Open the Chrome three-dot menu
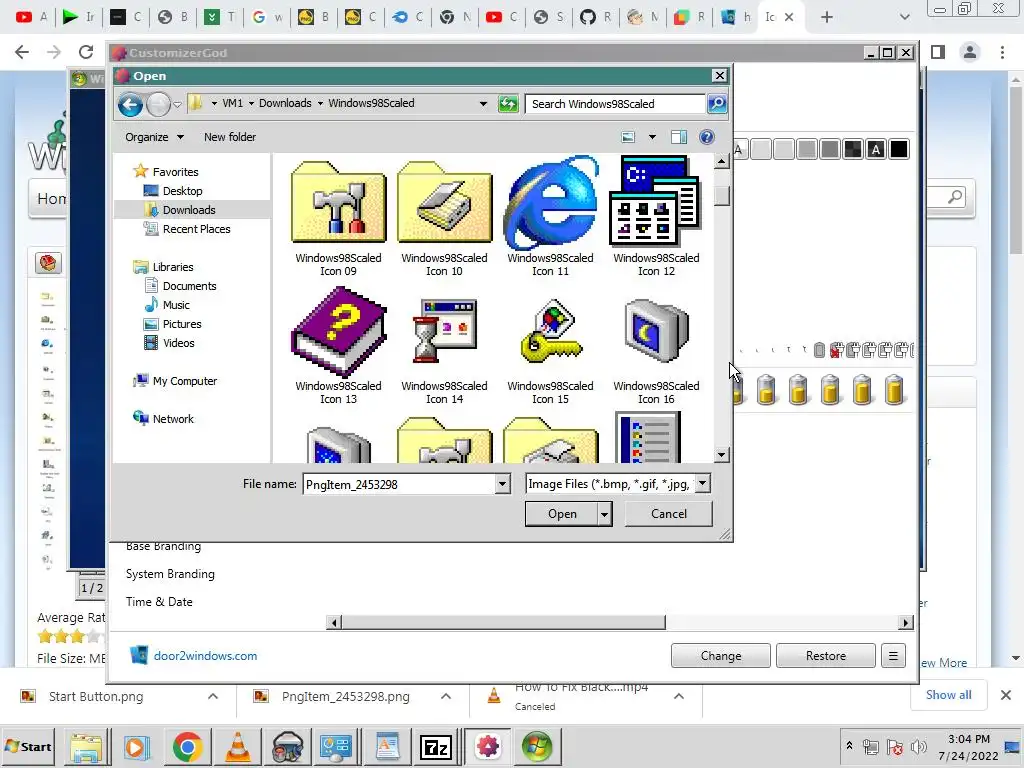Screen dimensions: 1024x768 [1002, 52]
